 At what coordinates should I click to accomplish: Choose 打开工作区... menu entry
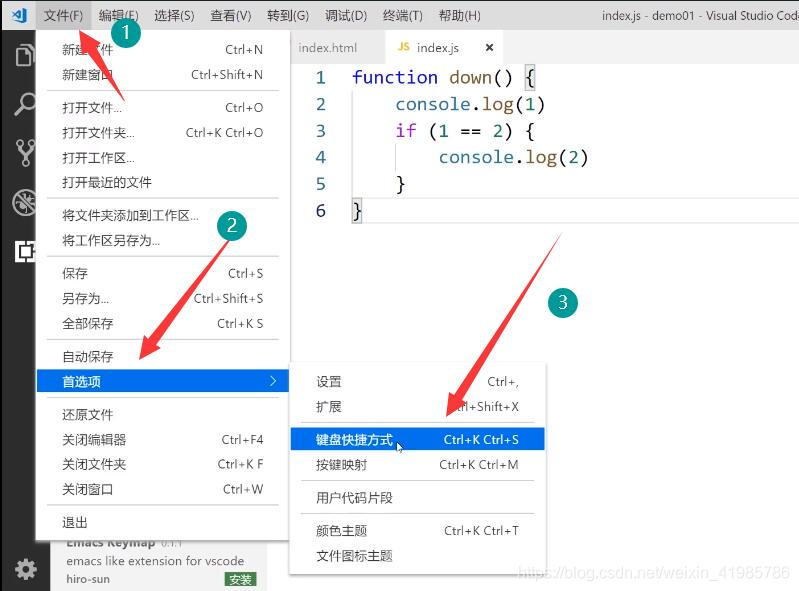pyautogui.click(x=163, y=158)
